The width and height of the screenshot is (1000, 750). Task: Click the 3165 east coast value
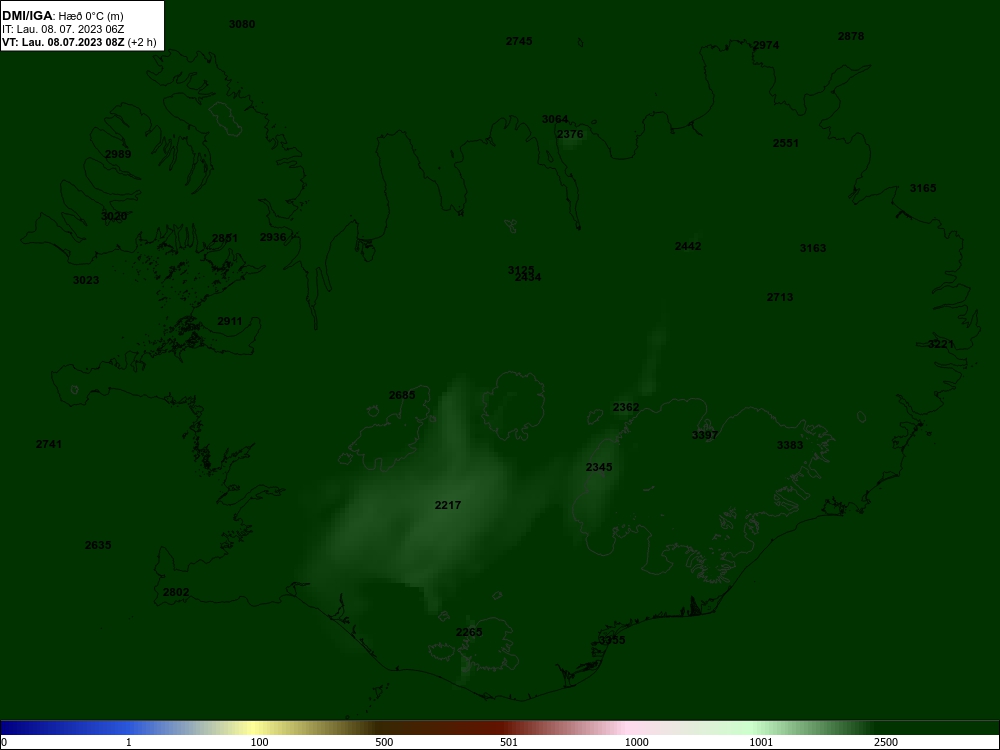[923, 188]
